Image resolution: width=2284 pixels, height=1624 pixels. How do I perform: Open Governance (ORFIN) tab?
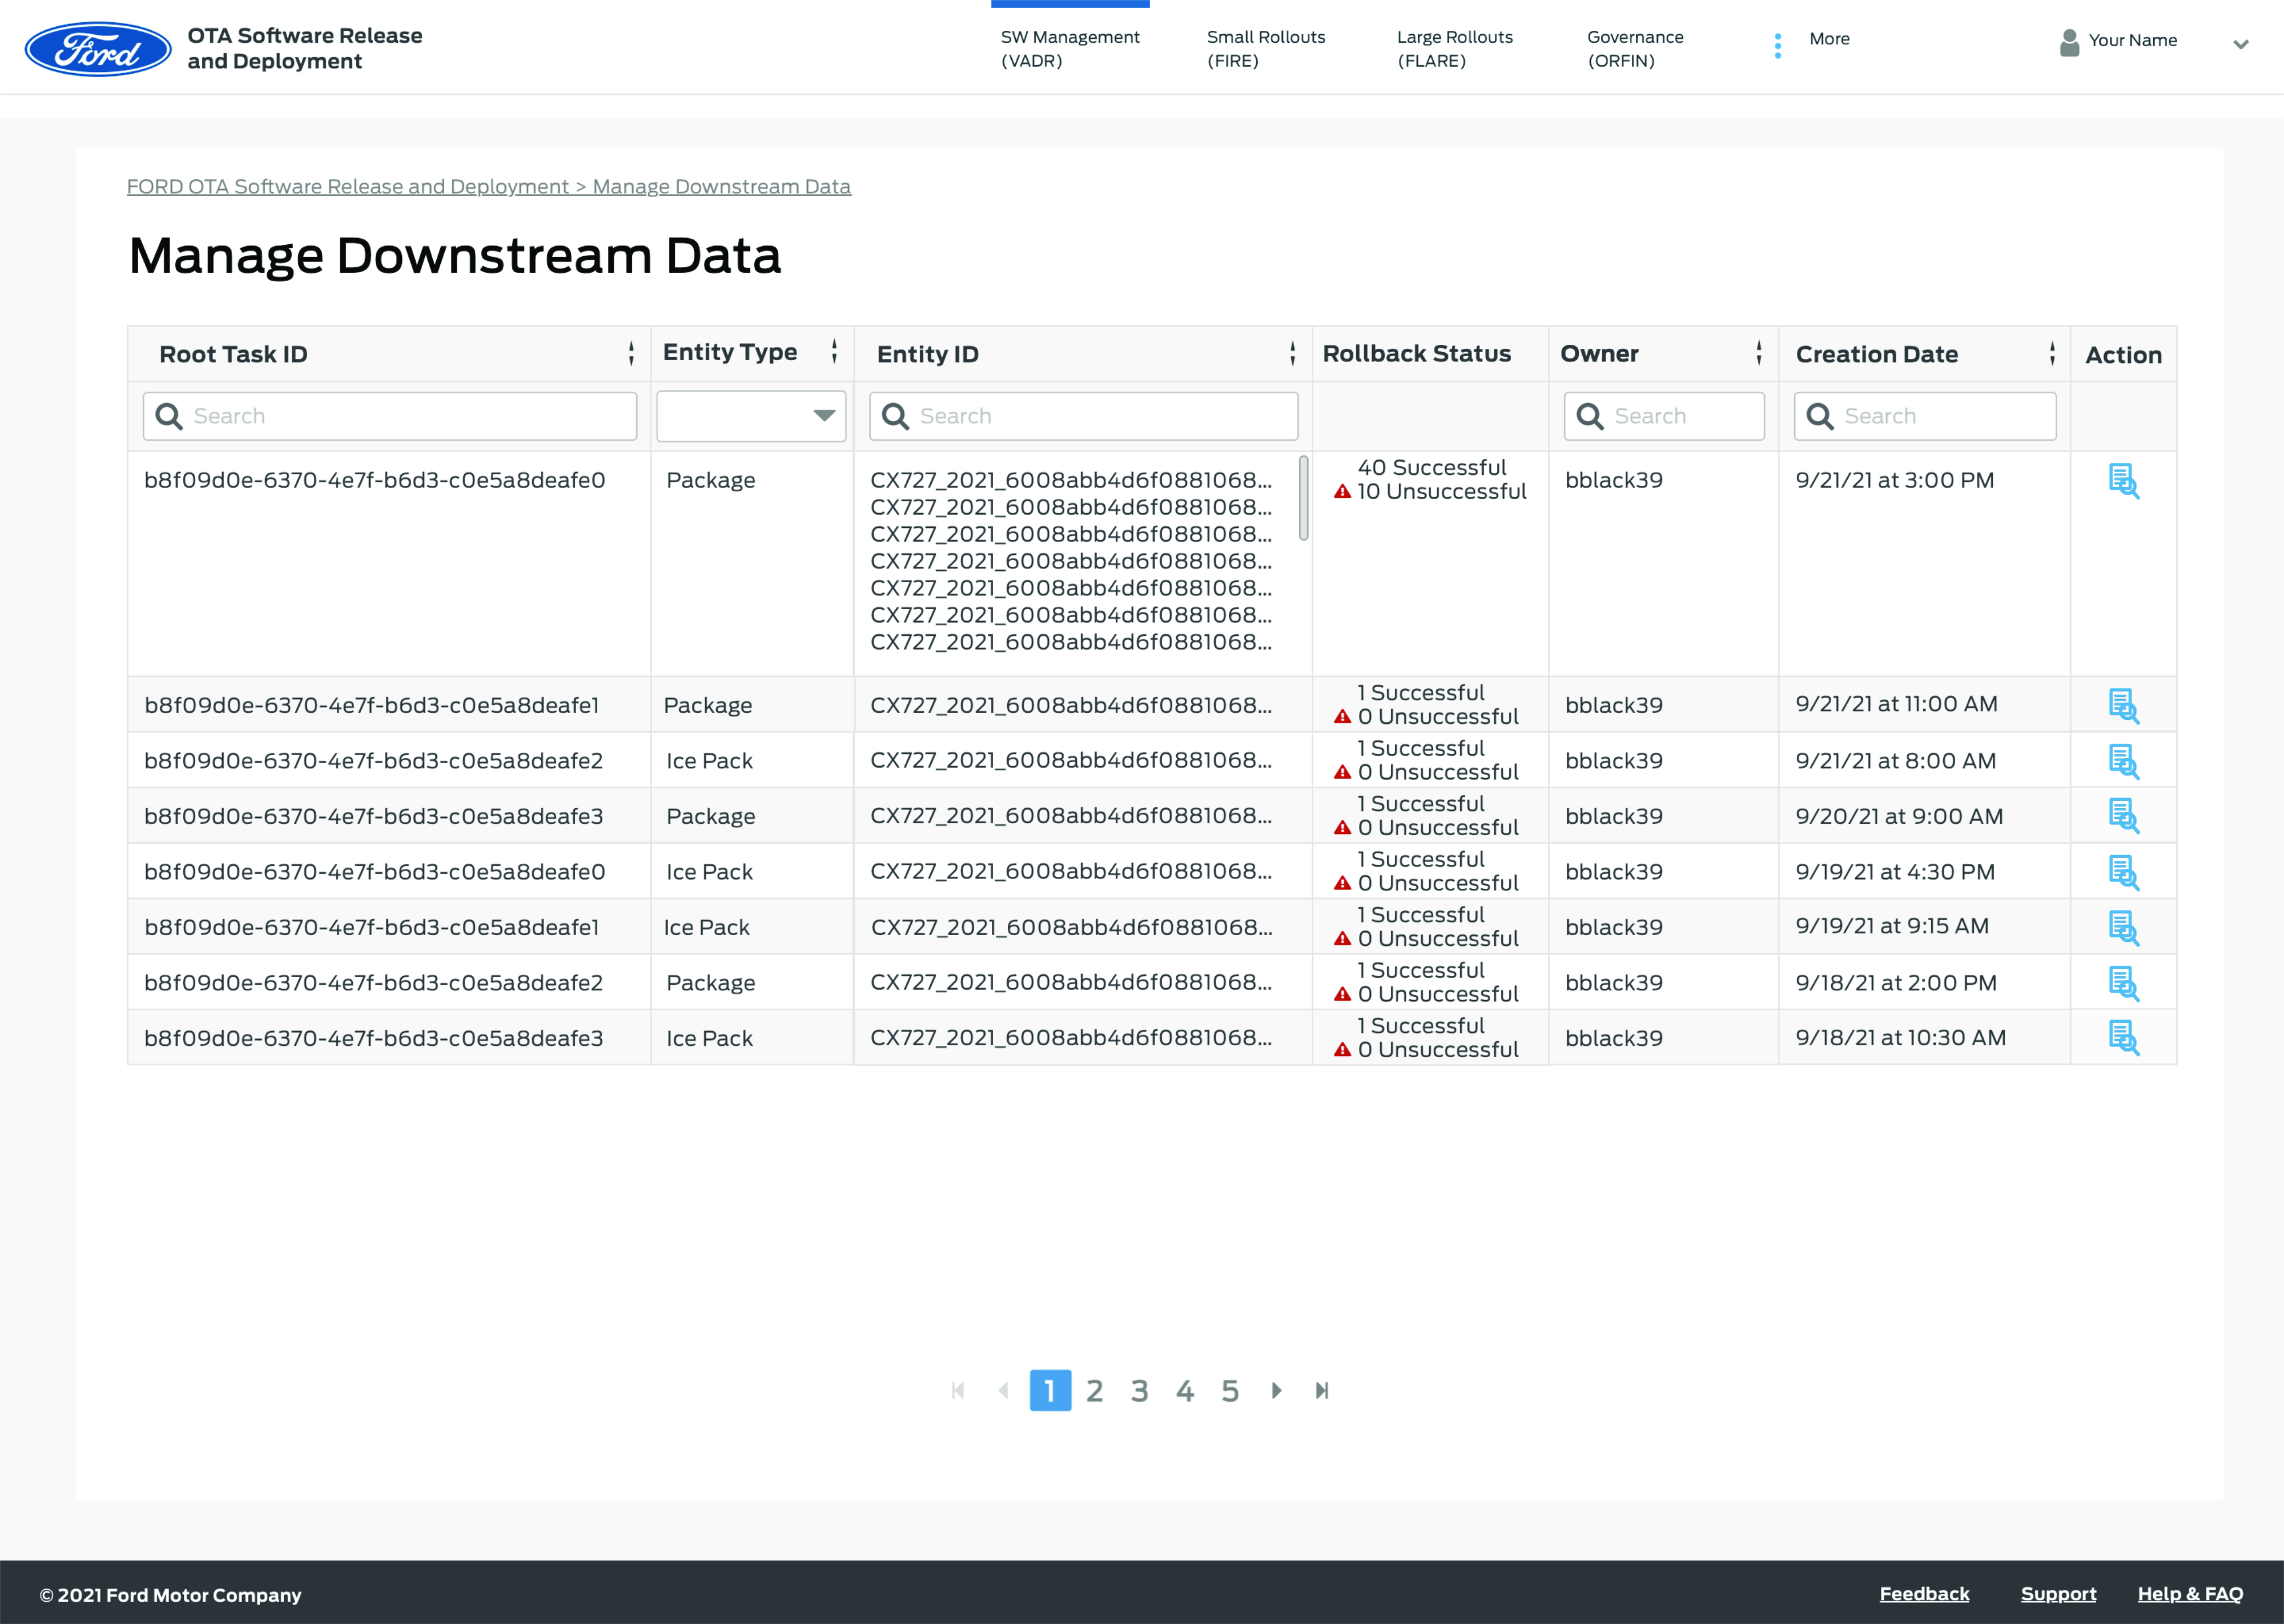[x=1635, y=48]
